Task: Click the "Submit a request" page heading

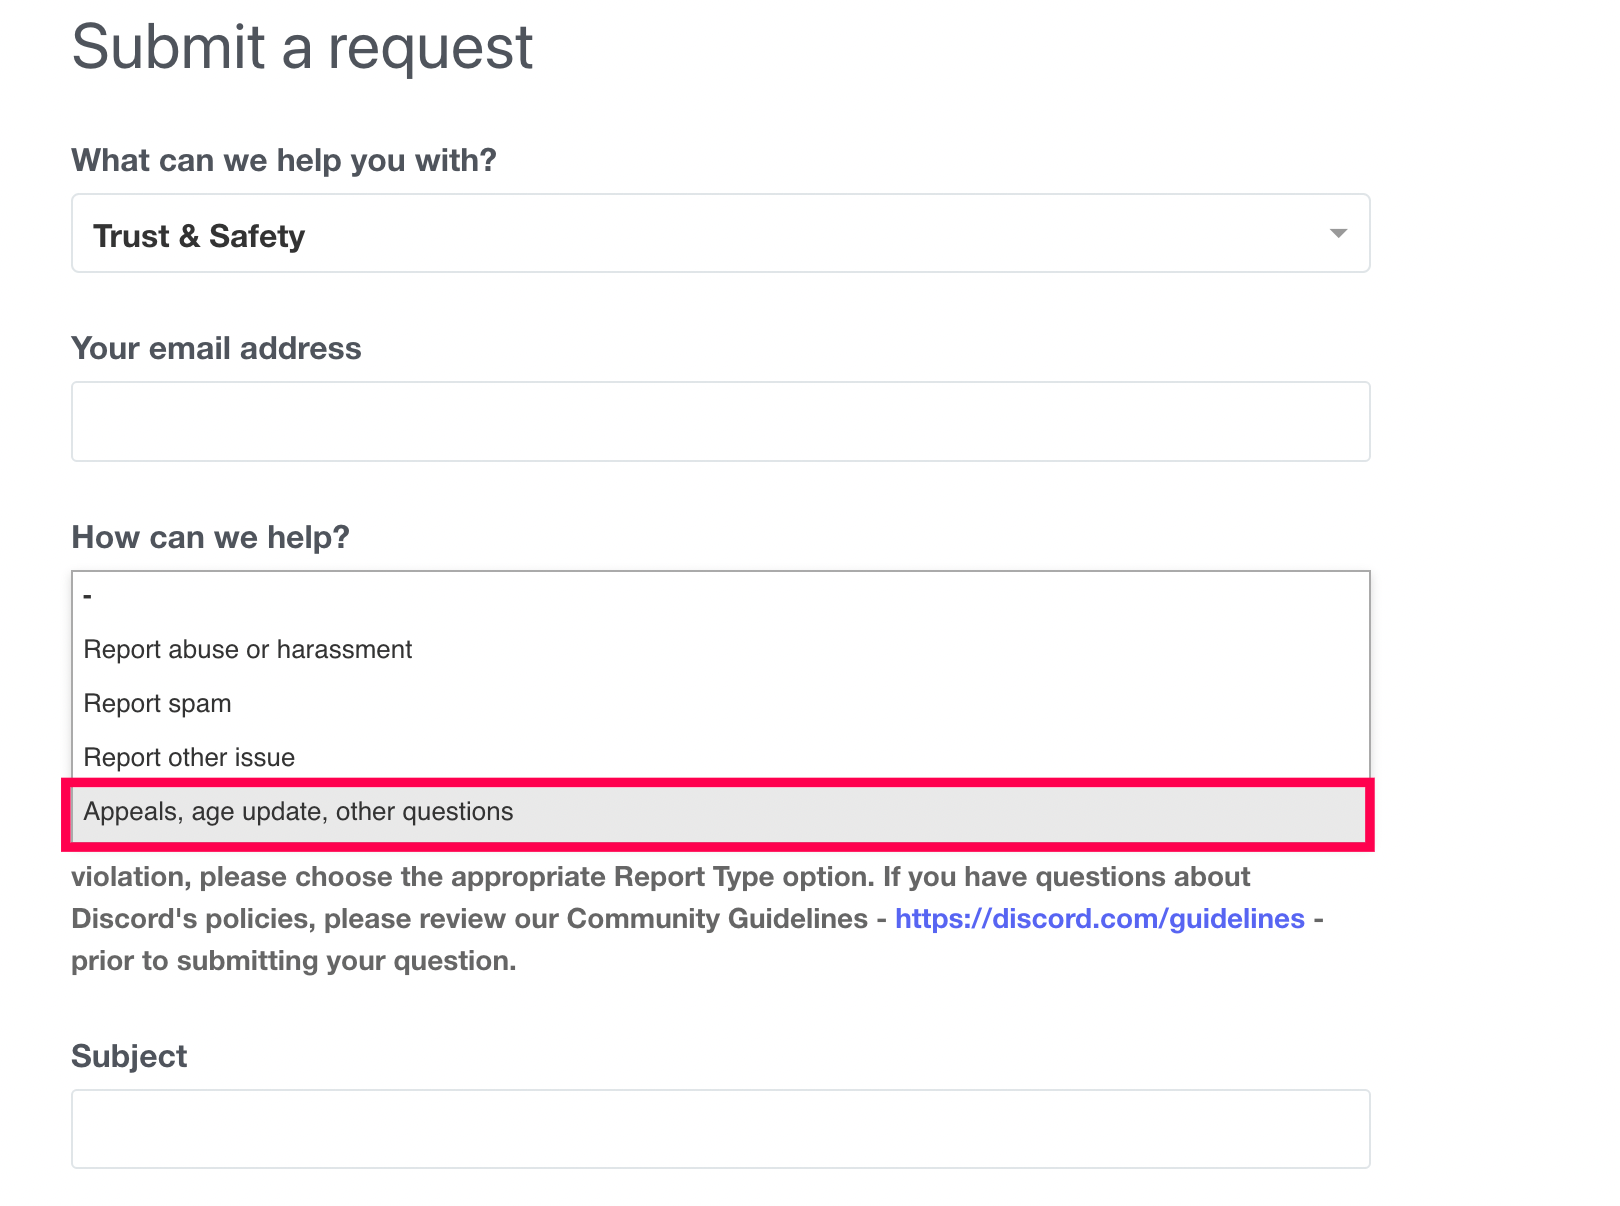Action: (302, 47)
